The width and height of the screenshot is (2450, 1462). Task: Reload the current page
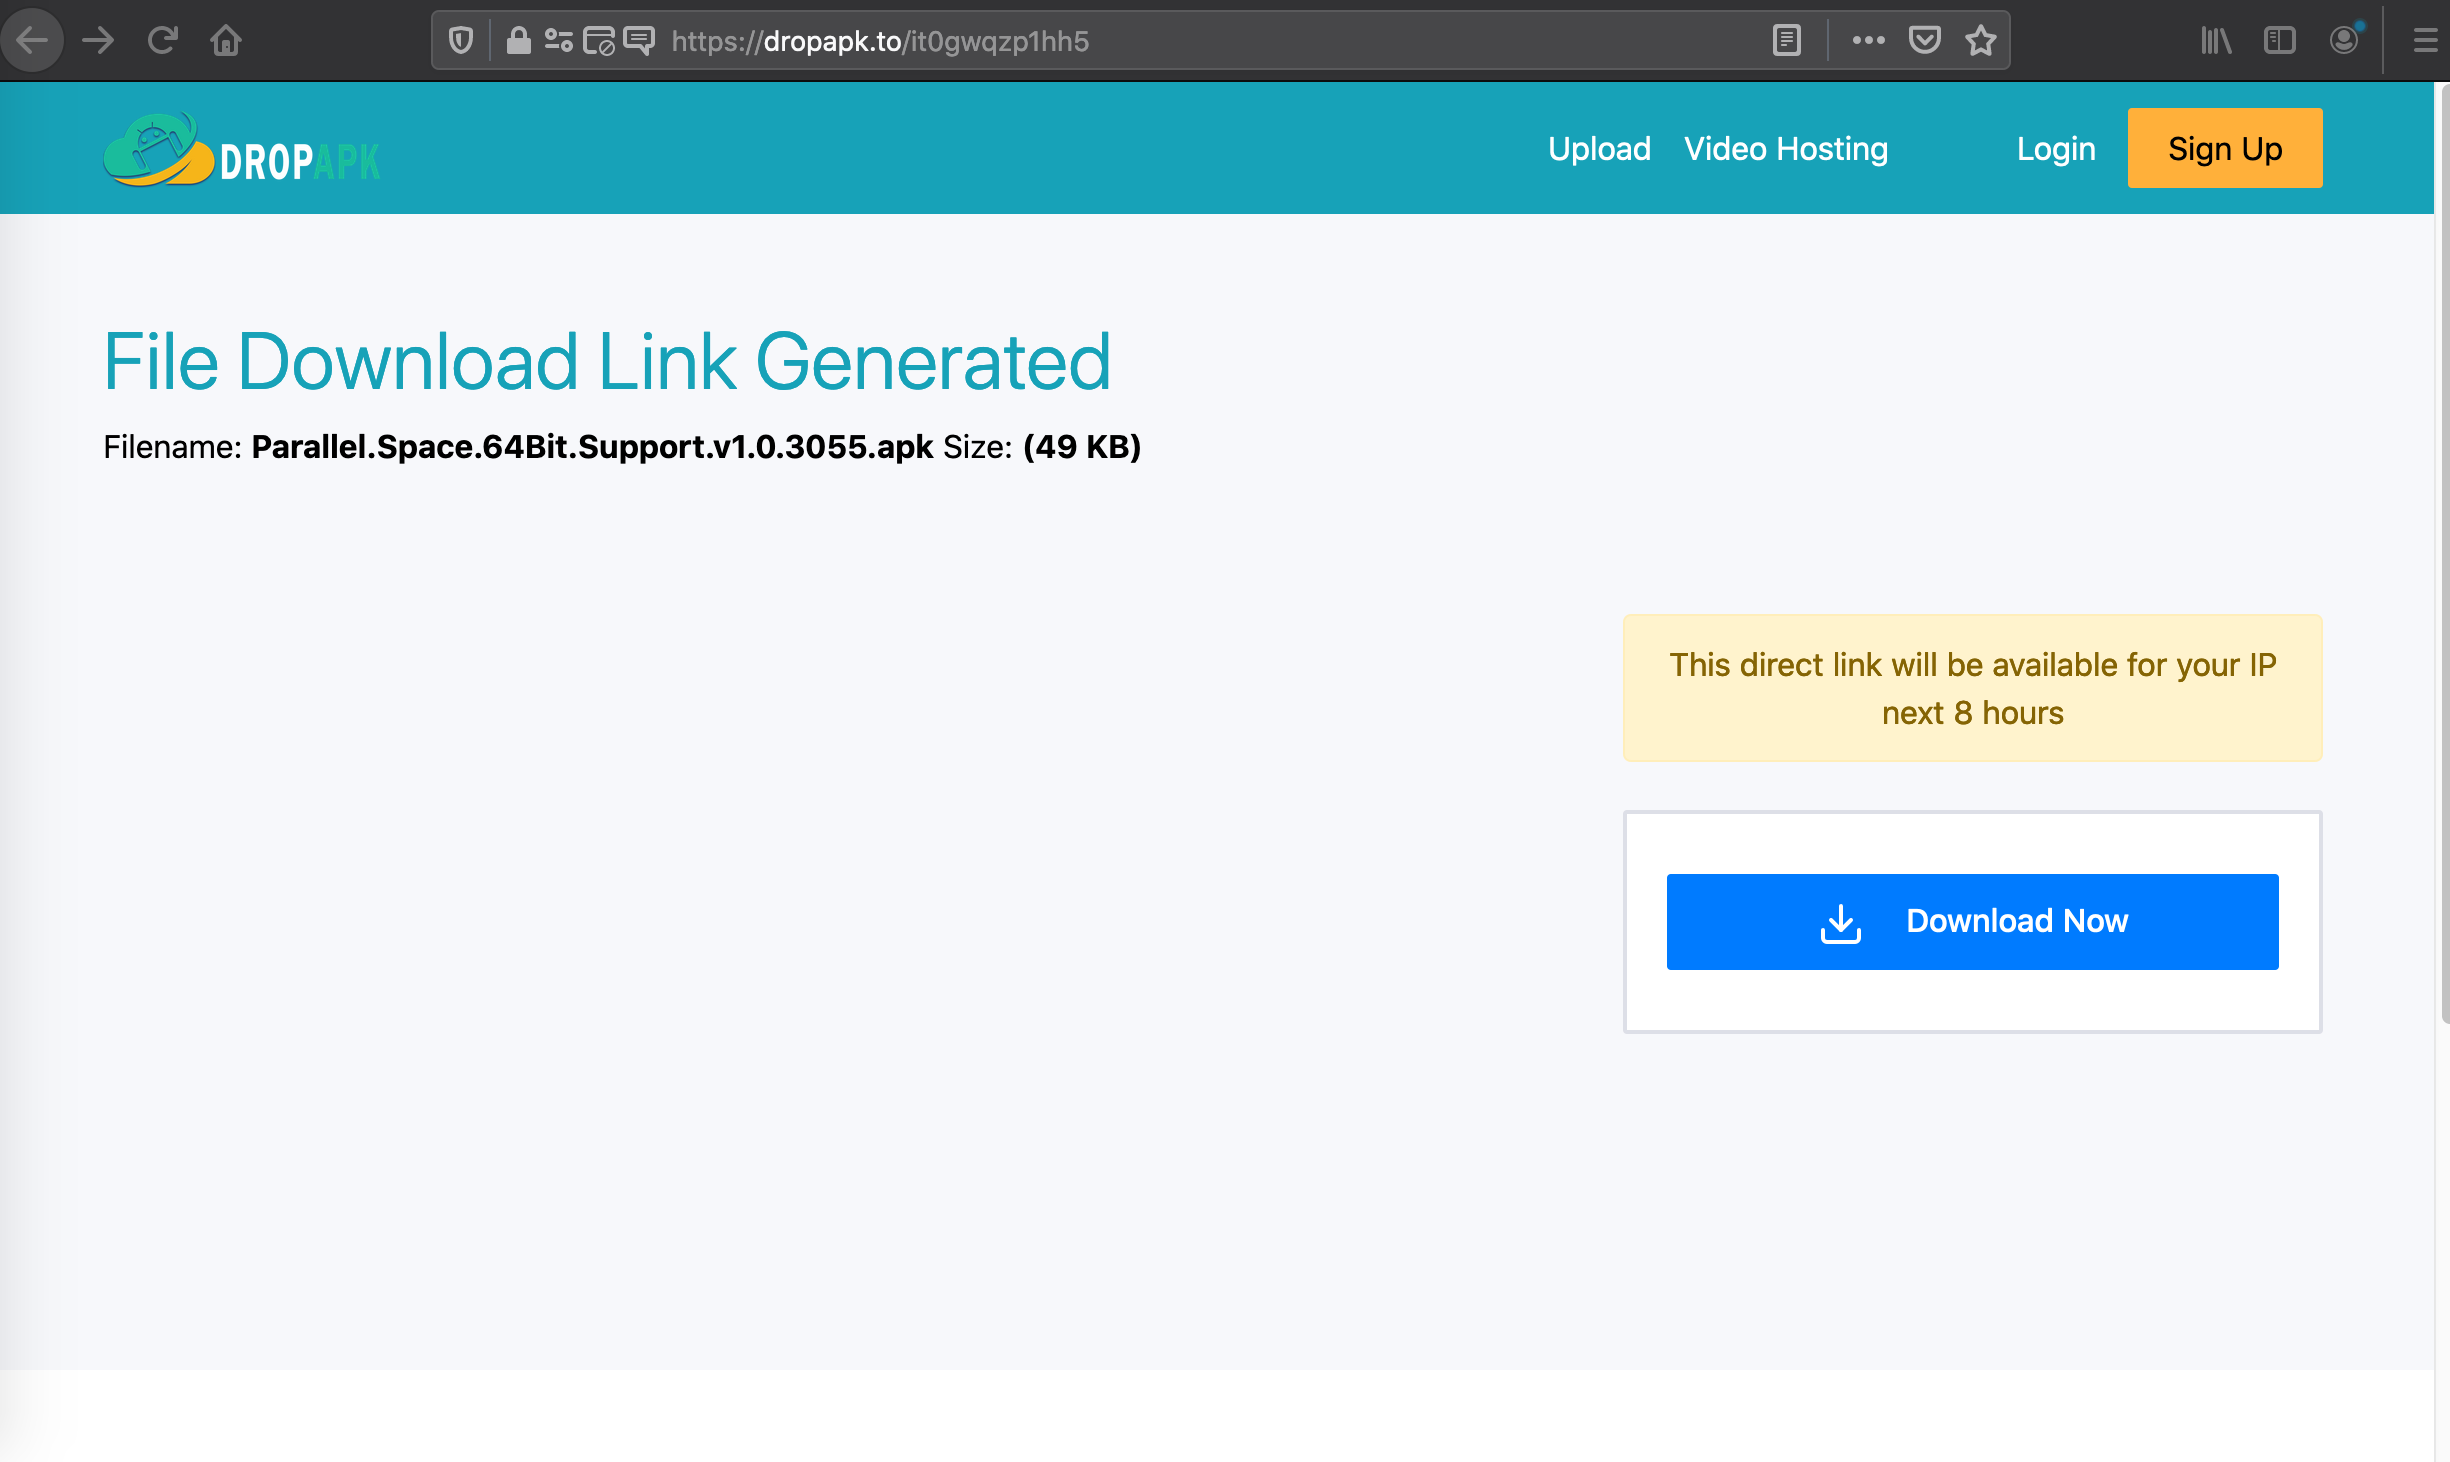162,40
